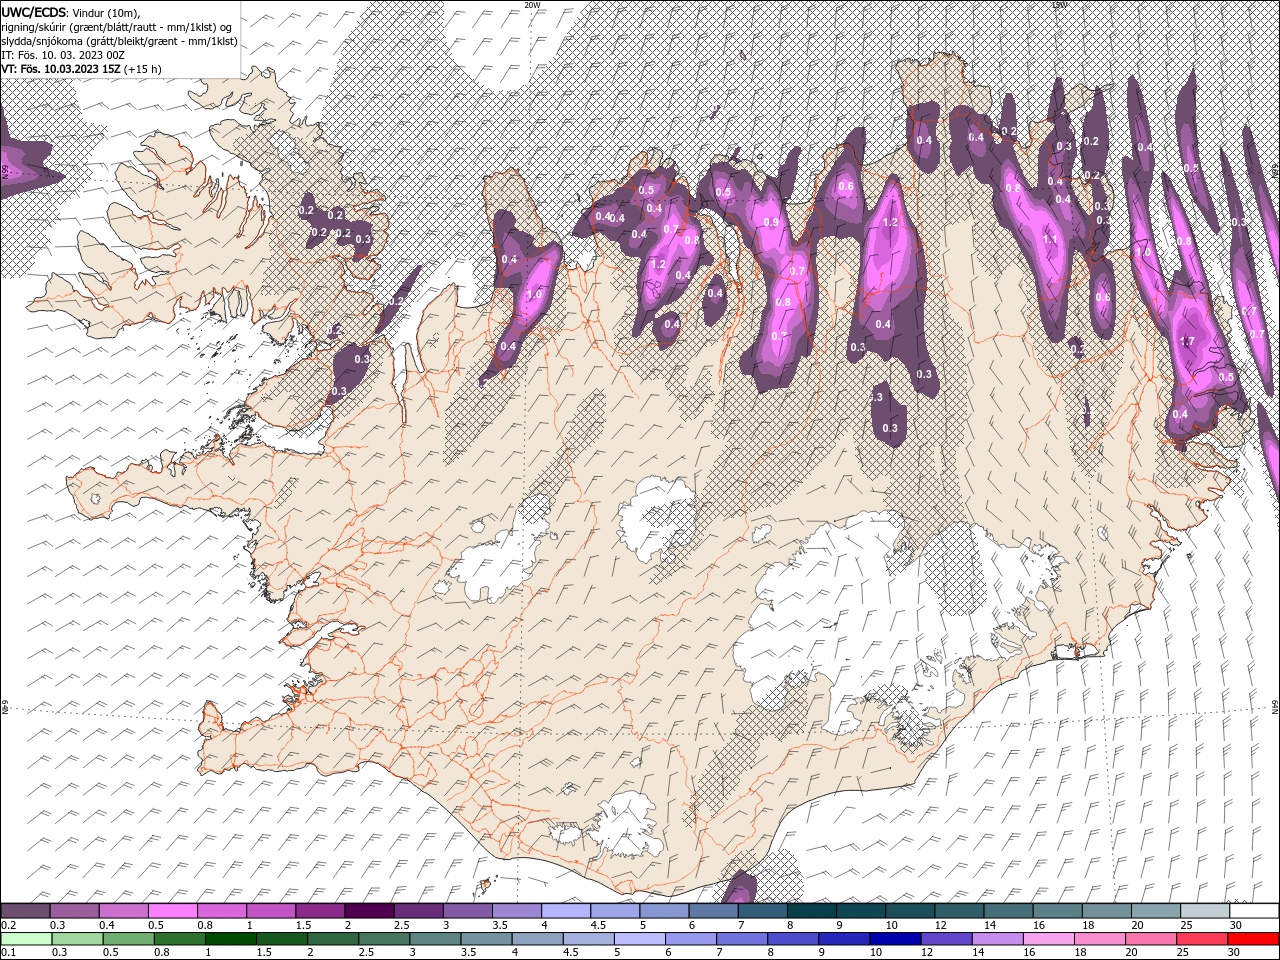Screen dimensions: 1280x960
Task: Select the palest green 0.1–0.3 swatch
Action: pyautogui.click(x=26, y=939)
